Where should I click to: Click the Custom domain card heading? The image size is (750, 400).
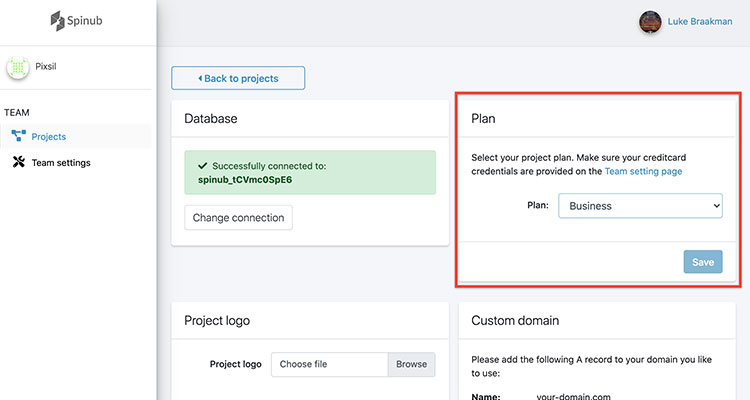tap(515, 321)
